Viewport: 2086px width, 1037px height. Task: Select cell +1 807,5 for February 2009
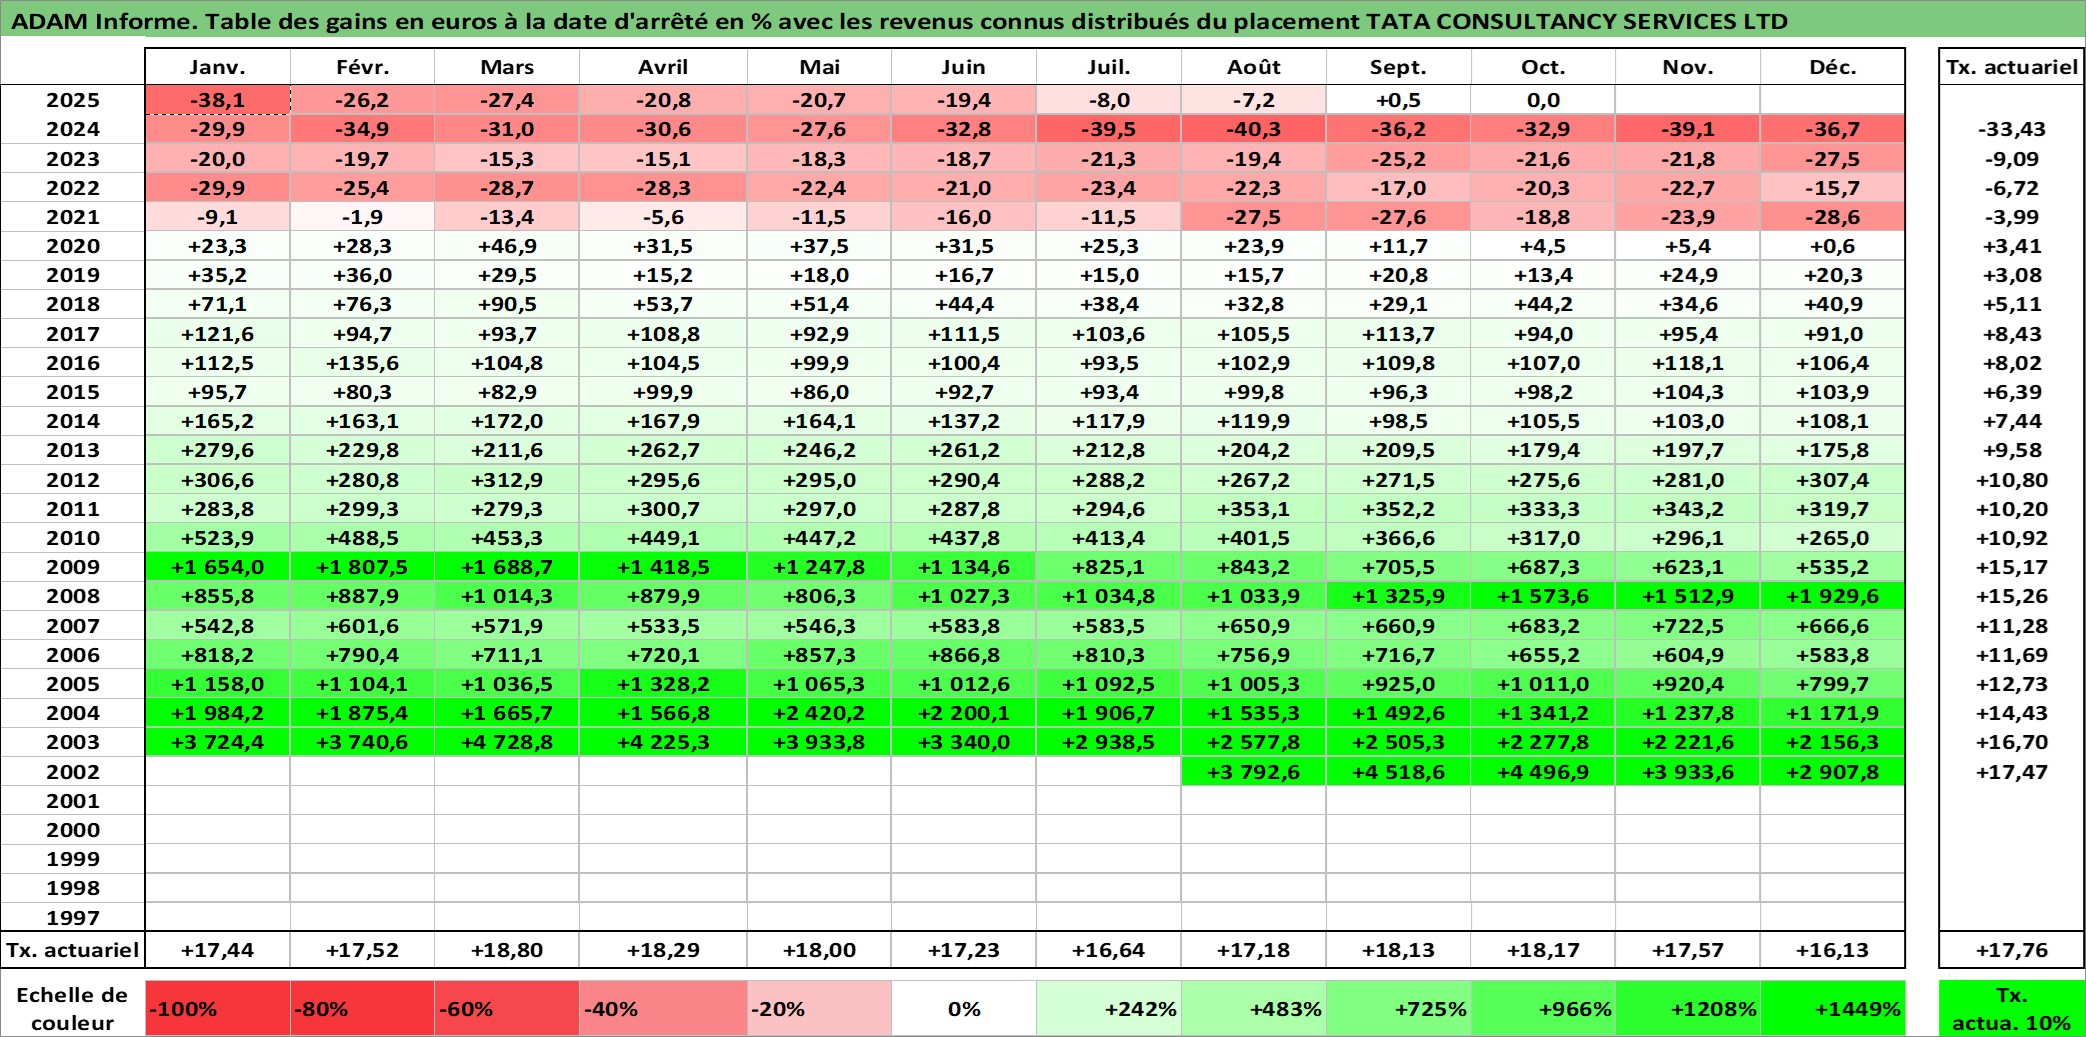[362, 567]
